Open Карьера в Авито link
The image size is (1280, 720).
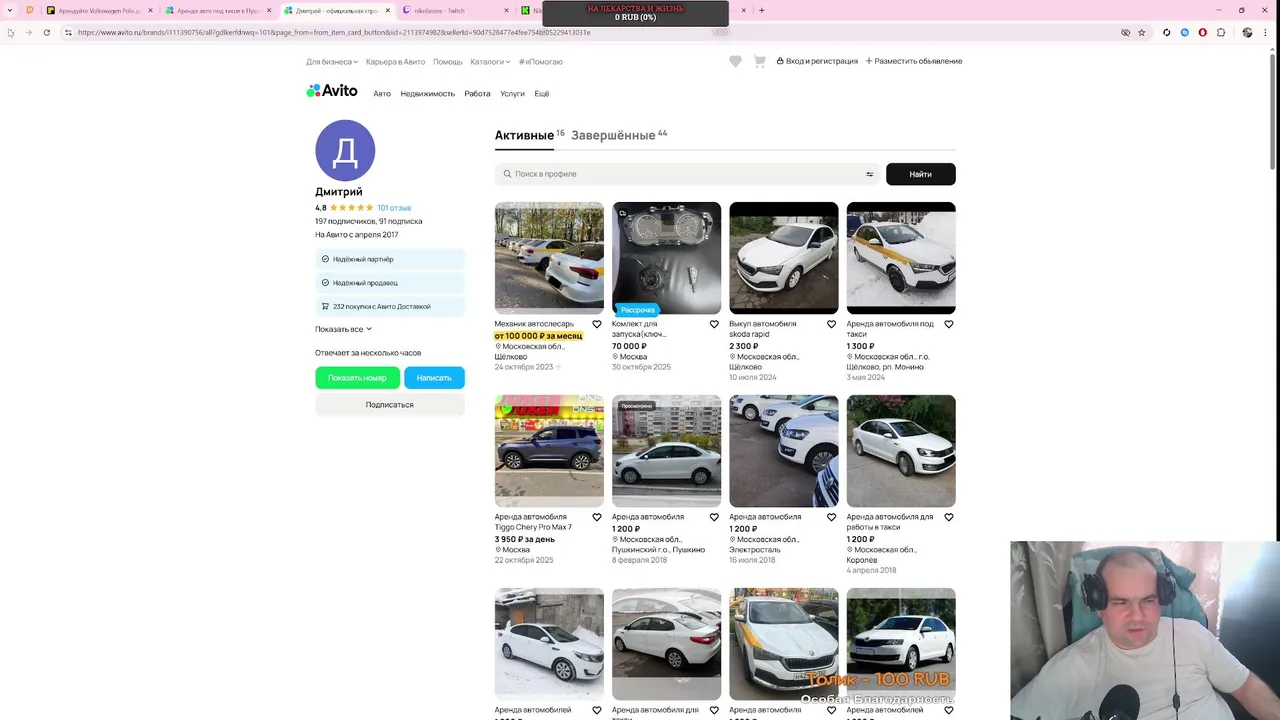(x=395, y=62)
